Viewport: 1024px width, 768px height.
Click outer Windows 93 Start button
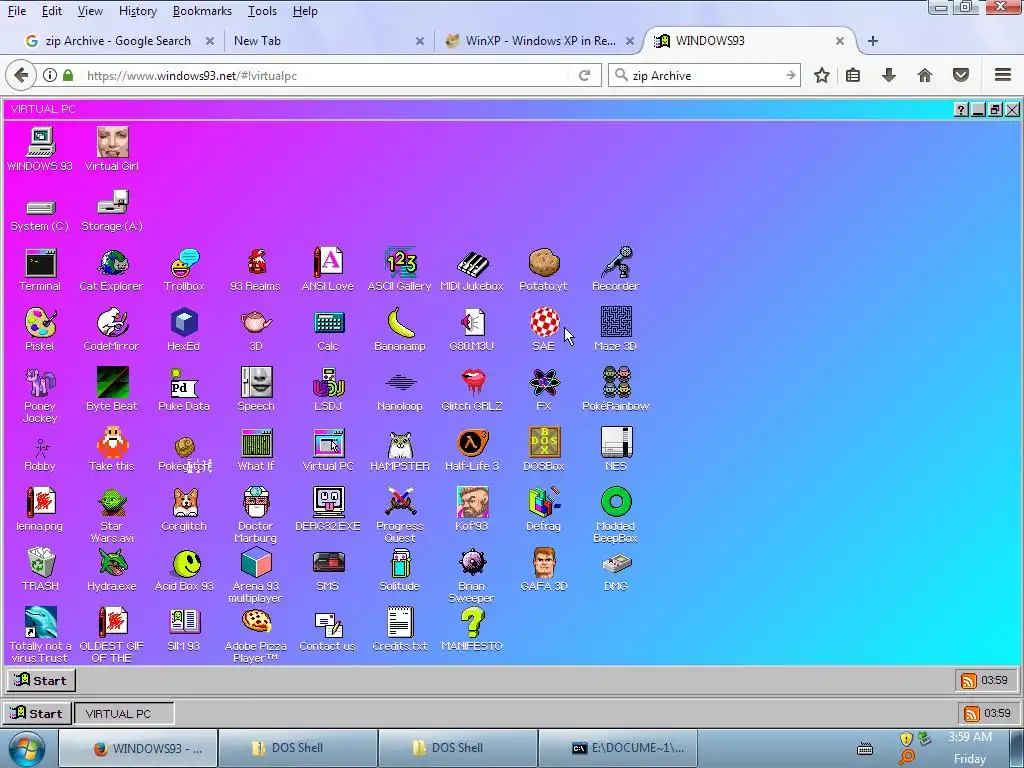(x=37, y=713)
